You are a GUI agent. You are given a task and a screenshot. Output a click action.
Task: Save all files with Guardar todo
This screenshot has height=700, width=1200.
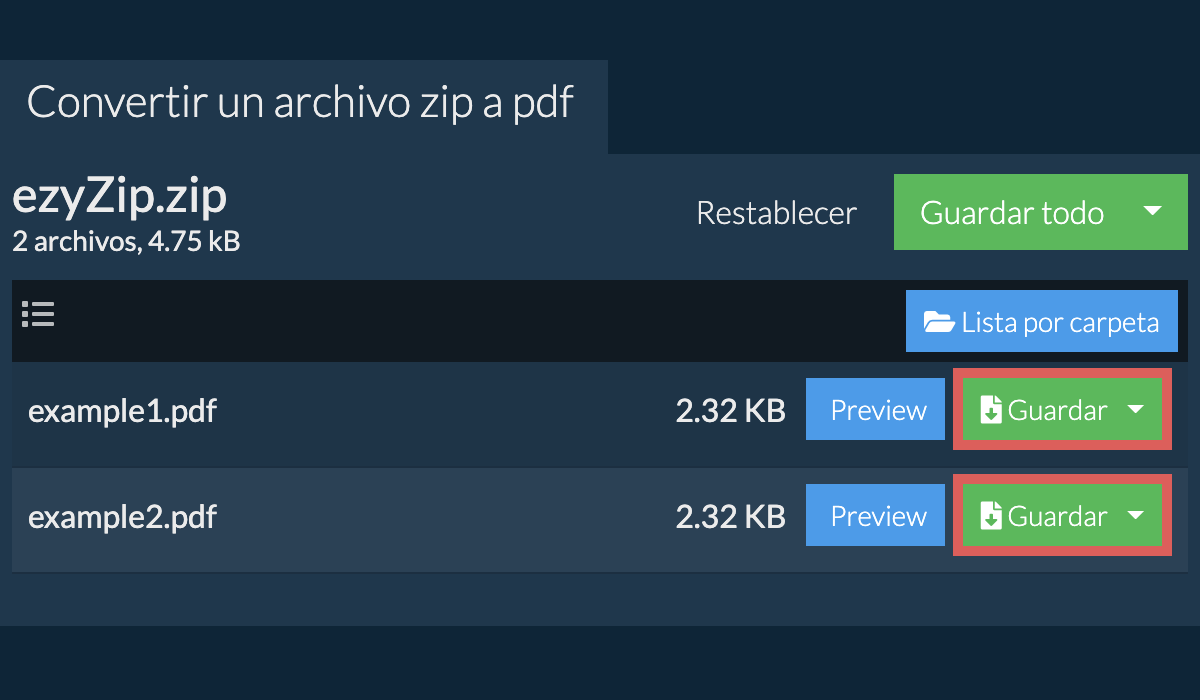[1013, 212]
